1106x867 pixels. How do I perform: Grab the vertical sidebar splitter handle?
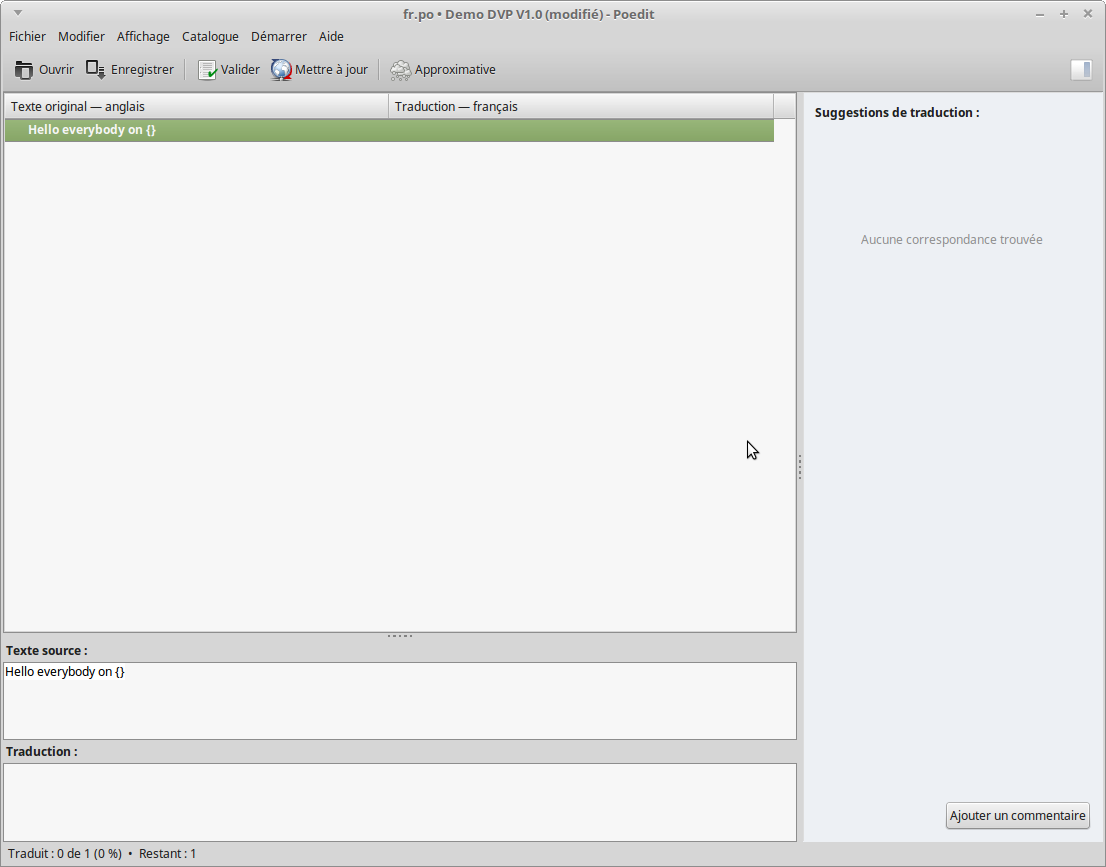point(800,467)
